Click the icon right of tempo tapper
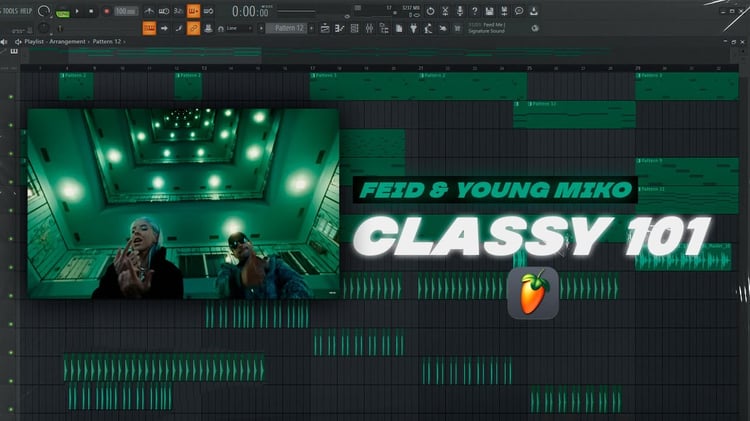The image size is (750, 421). tap(443, 29)
